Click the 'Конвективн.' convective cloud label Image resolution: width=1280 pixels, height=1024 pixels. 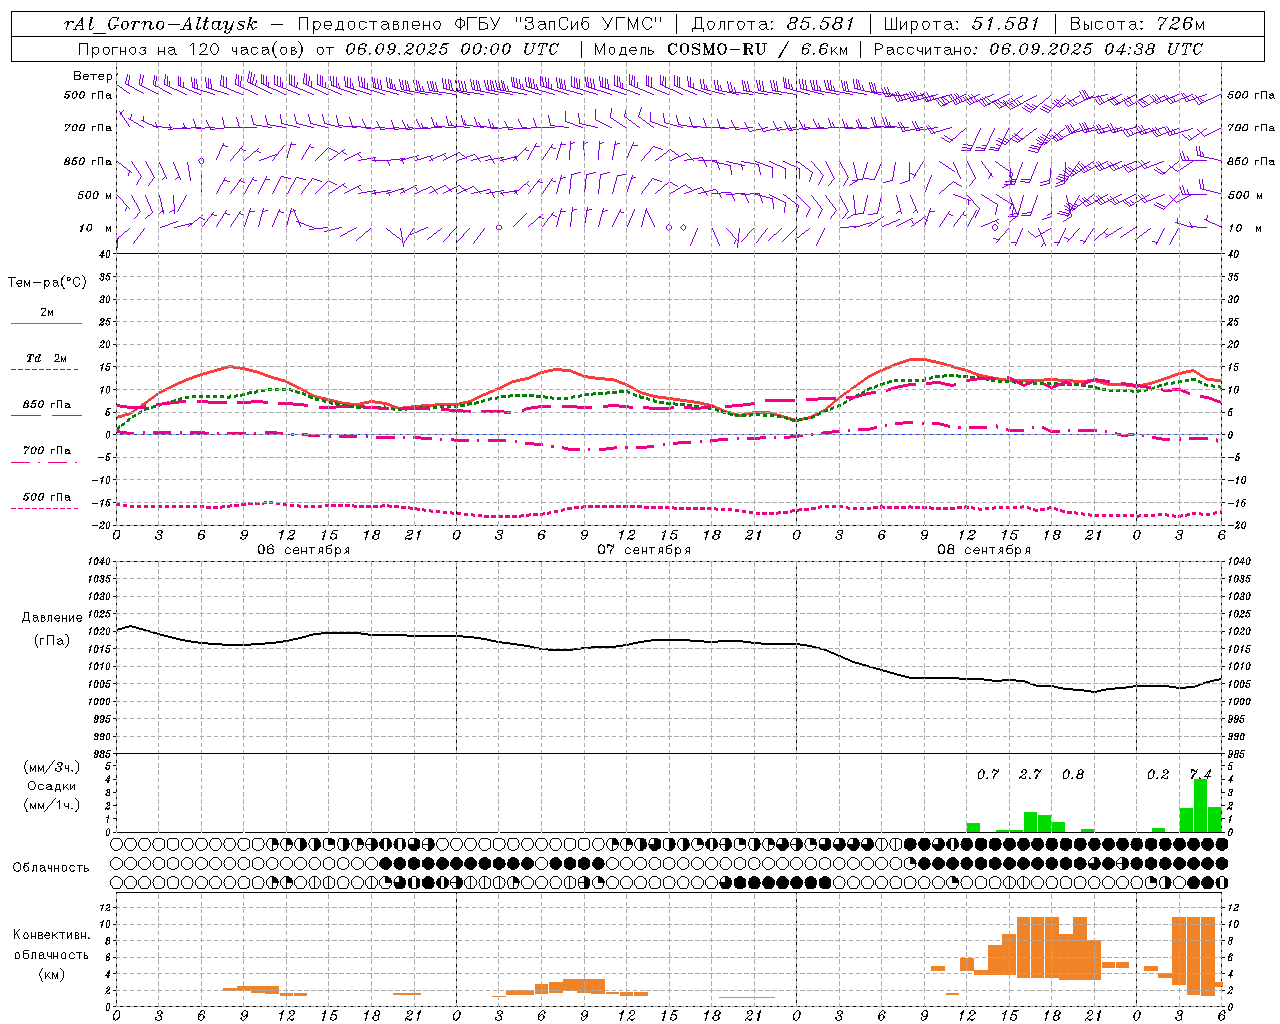[52, 935]
